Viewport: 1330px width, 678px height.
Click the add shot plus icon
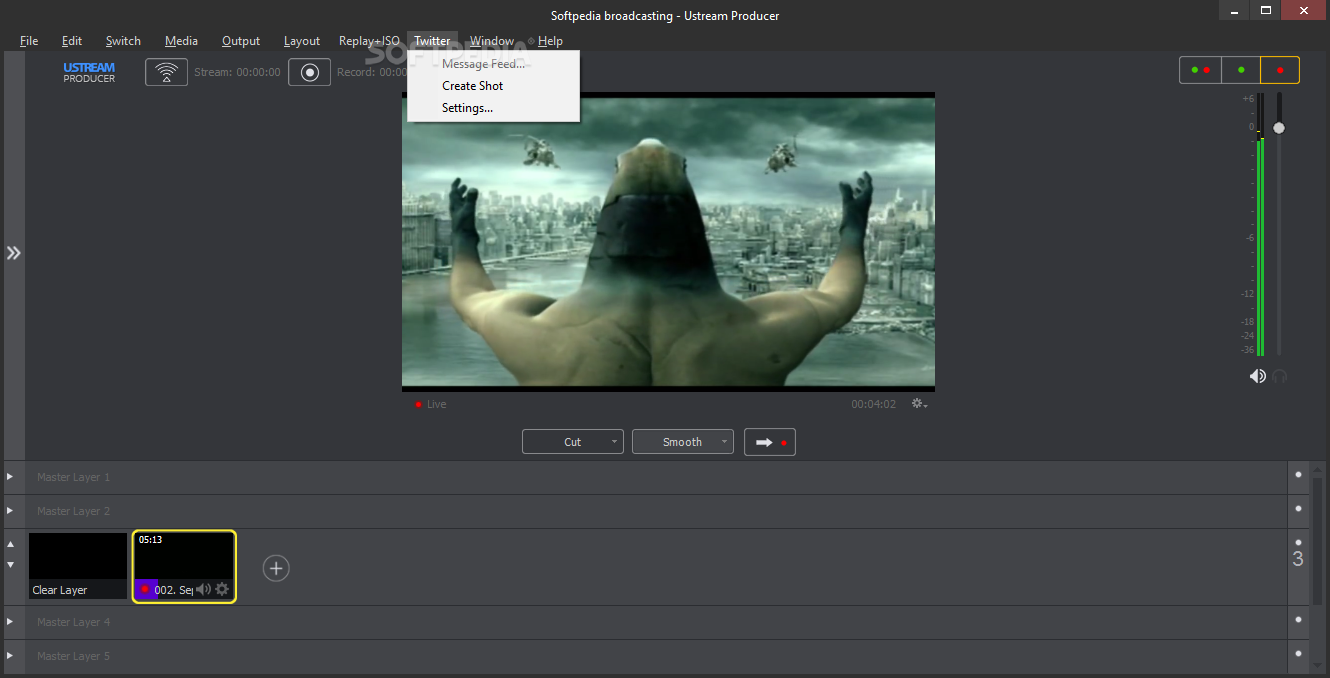(276, 568)
